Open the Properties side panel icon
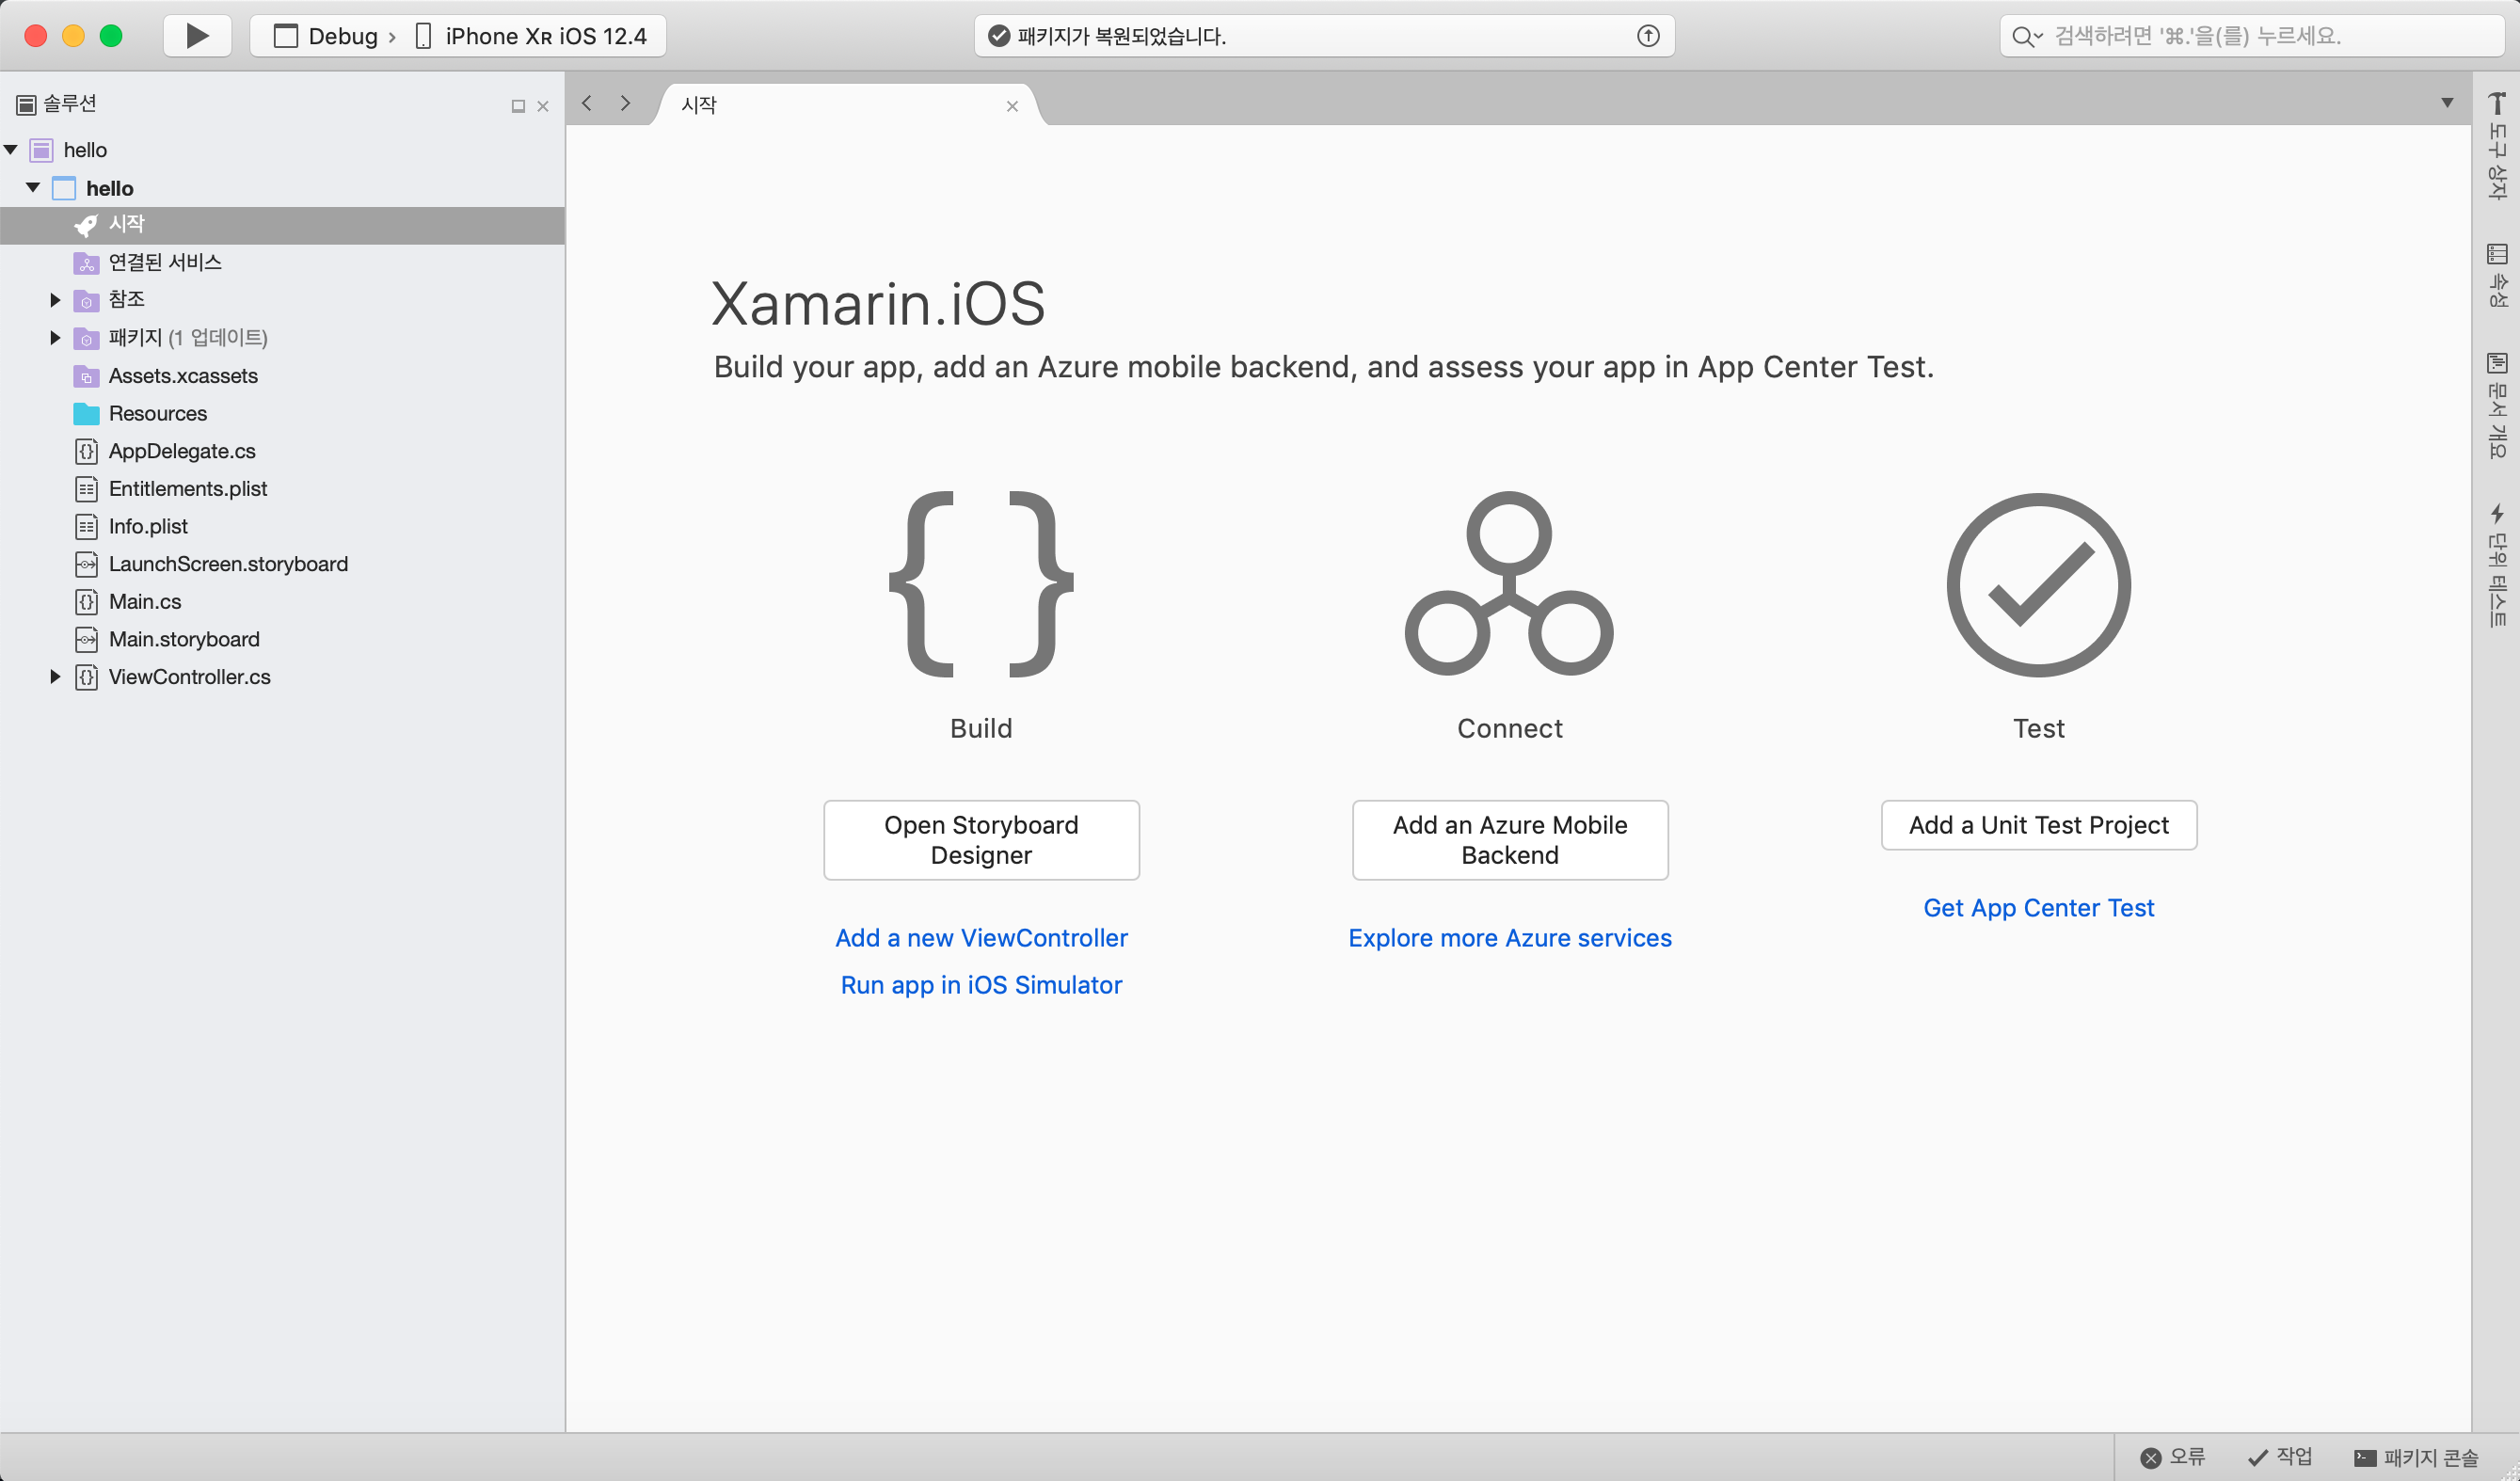Image resolution: width=2520 pixels, height=1481 pixels. point(2497,254)
